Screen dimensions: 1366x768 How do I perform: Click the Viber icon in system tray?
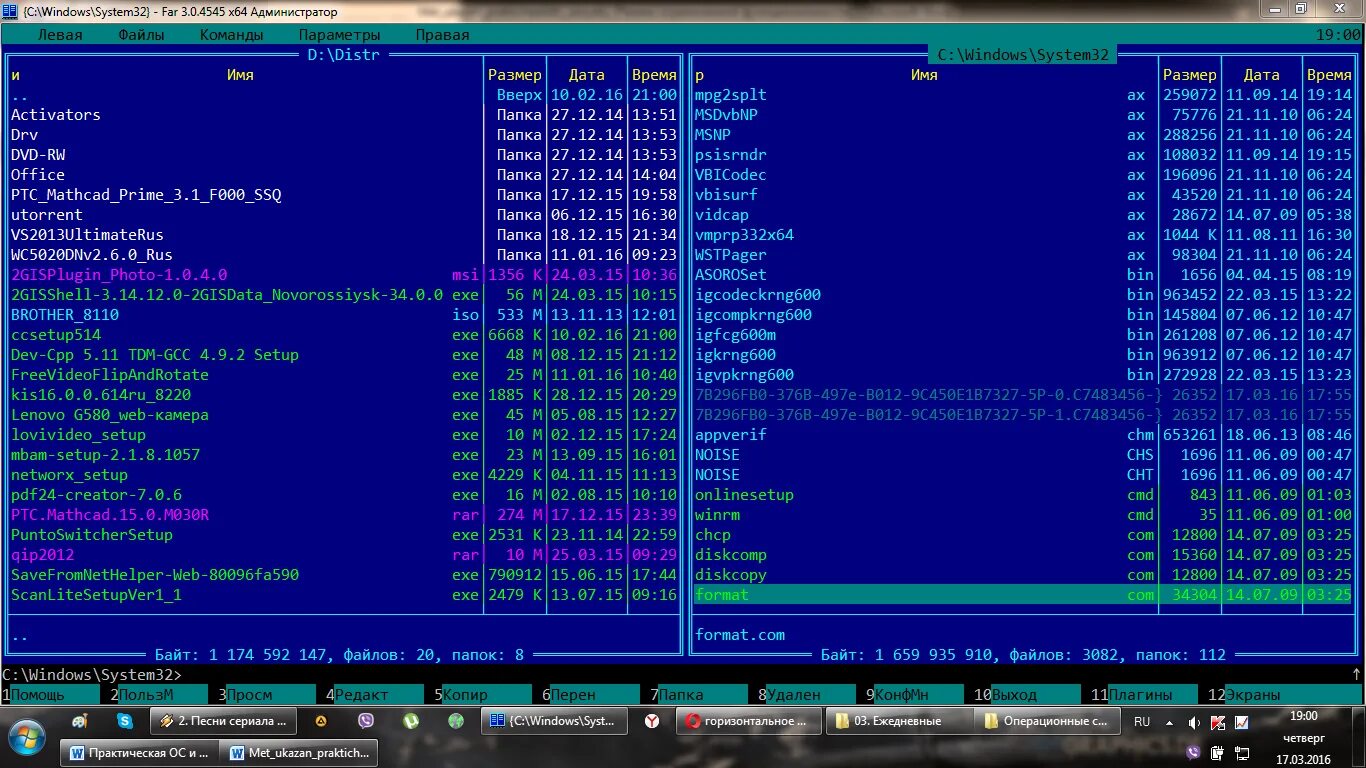pyautogui.click(x=1193, y=752)
